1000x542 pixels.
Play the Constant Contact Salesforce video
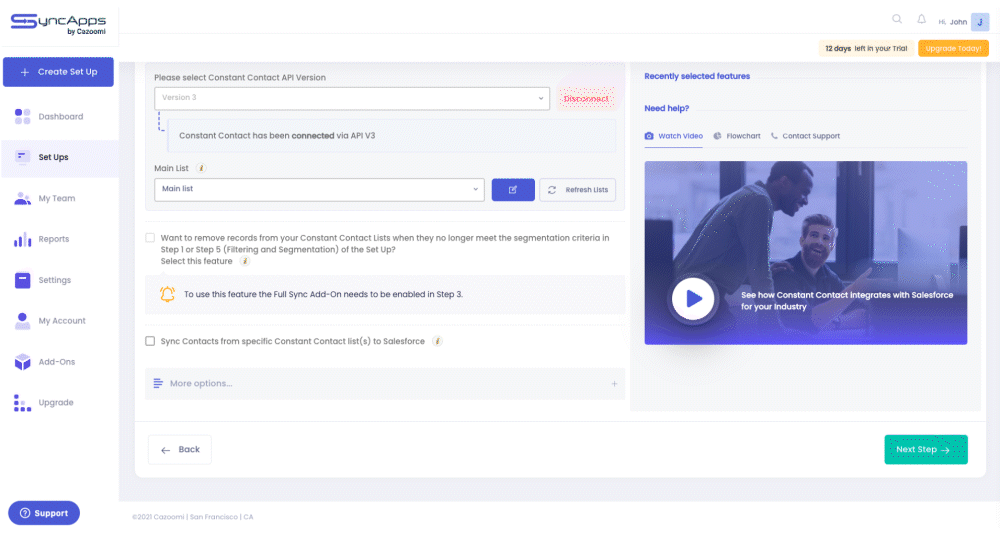[x=693, y=298]
